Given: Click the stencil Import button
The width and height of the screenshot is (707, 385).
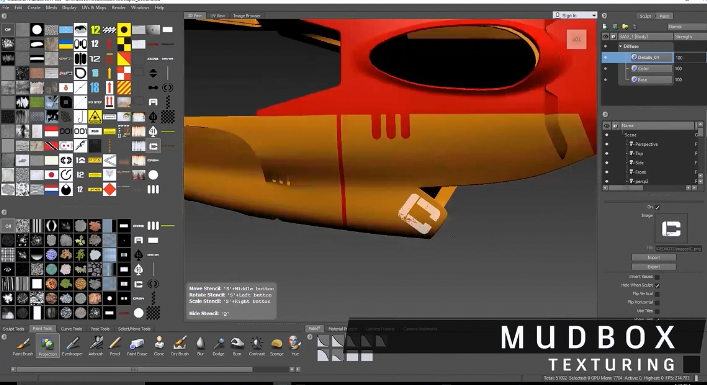Looking at the screenshot, I should (x=654, y=257).
